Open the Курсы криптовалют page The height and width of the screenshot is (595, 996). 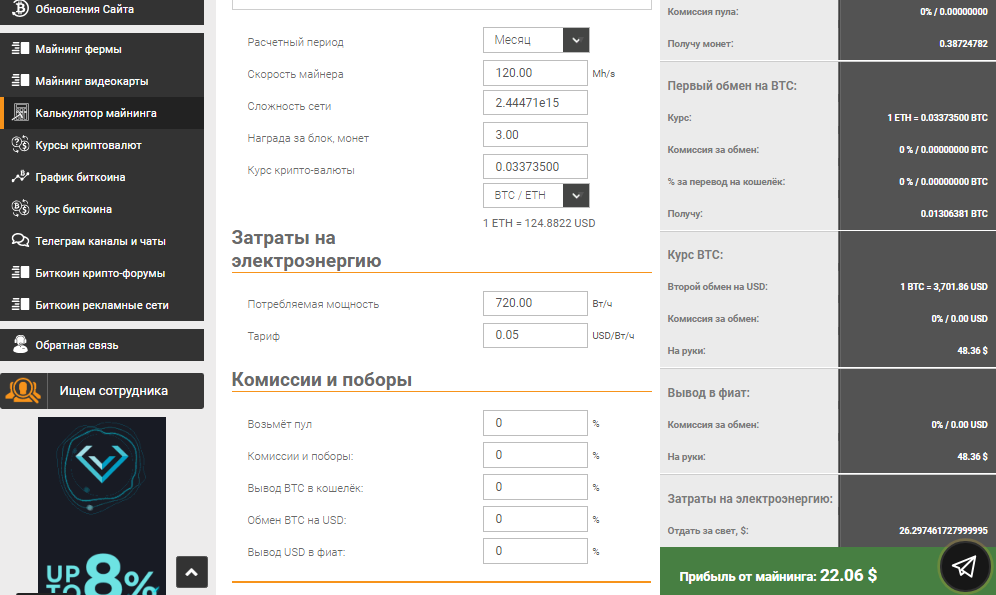pos(102,145)
